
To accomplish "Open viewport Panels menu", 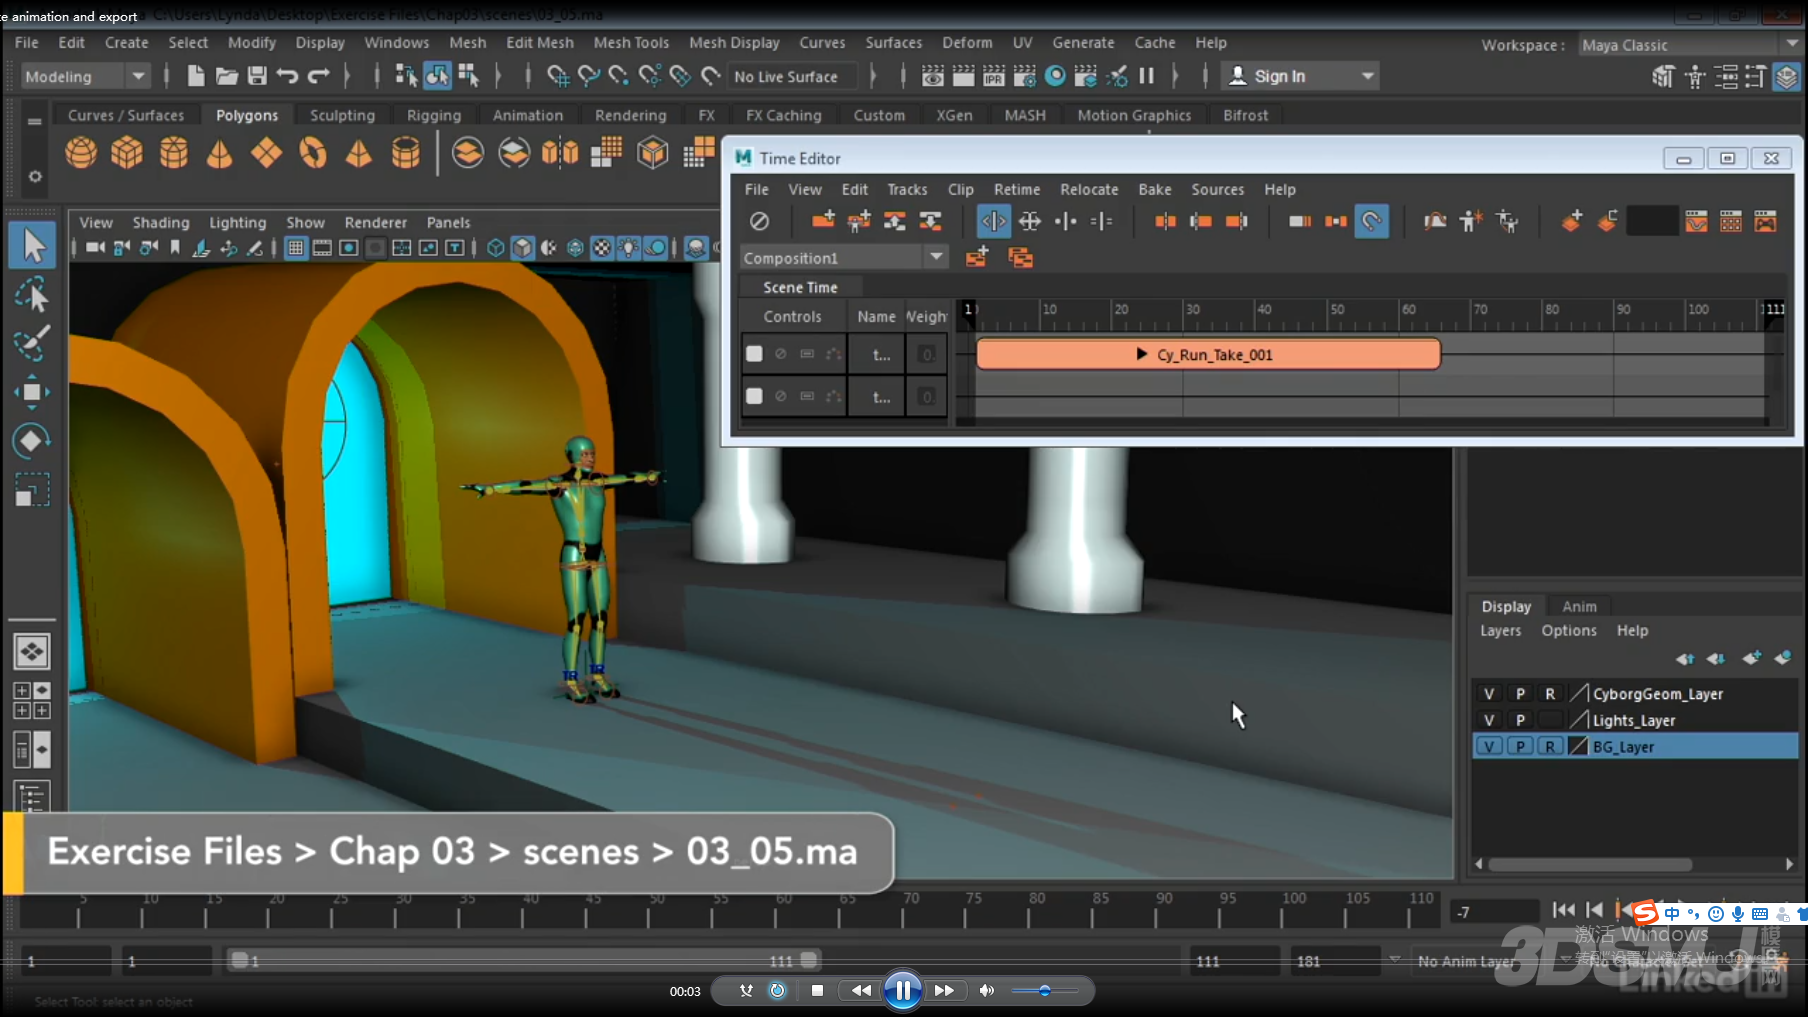I will [448, 222].
